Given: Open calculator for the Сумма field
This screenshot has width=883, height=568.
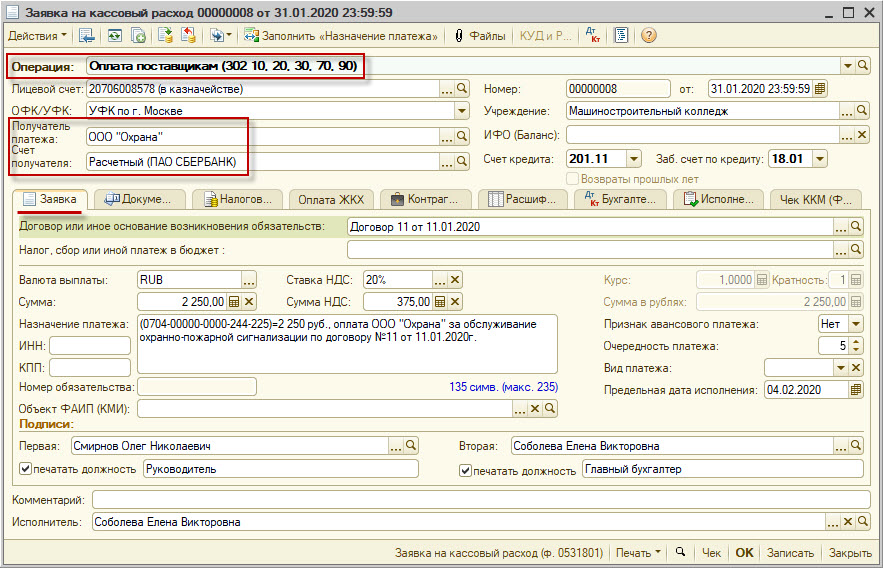Looking at the screenshot, I should [x=234, y=301].
